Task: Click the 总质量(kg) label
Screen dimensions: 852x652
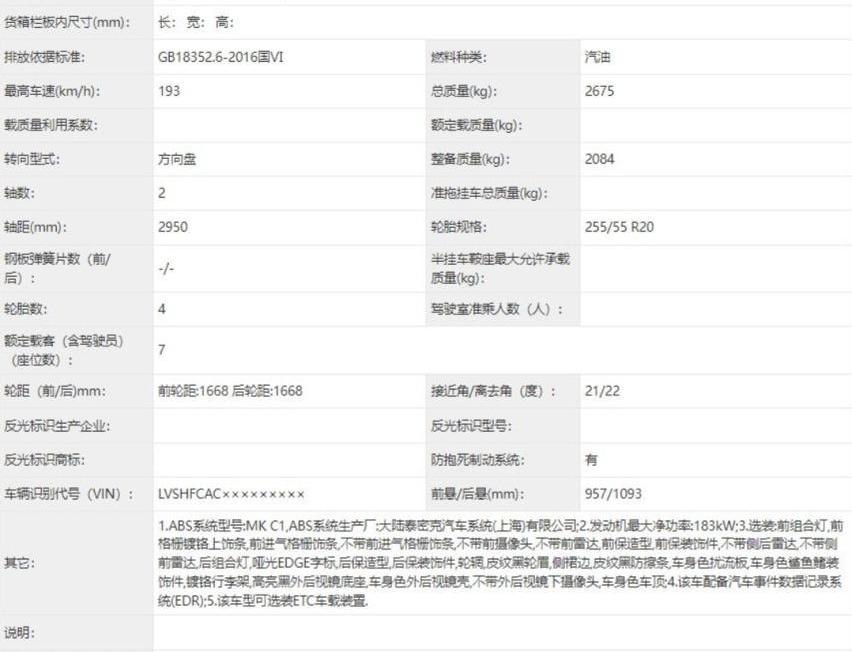Action: (463, 91)
